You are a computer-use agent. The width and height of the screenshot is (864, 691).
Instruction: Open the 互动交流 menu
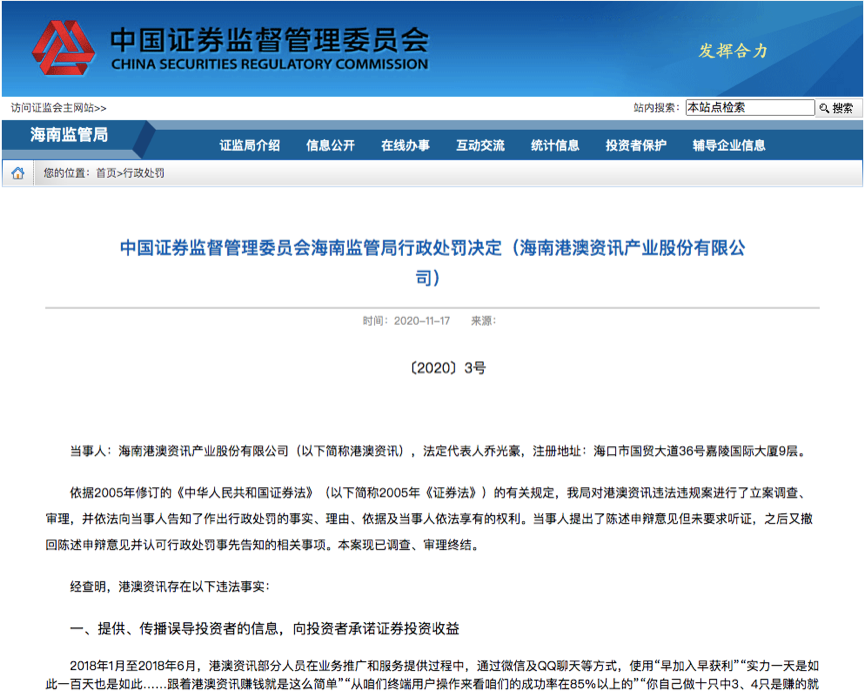480,145
